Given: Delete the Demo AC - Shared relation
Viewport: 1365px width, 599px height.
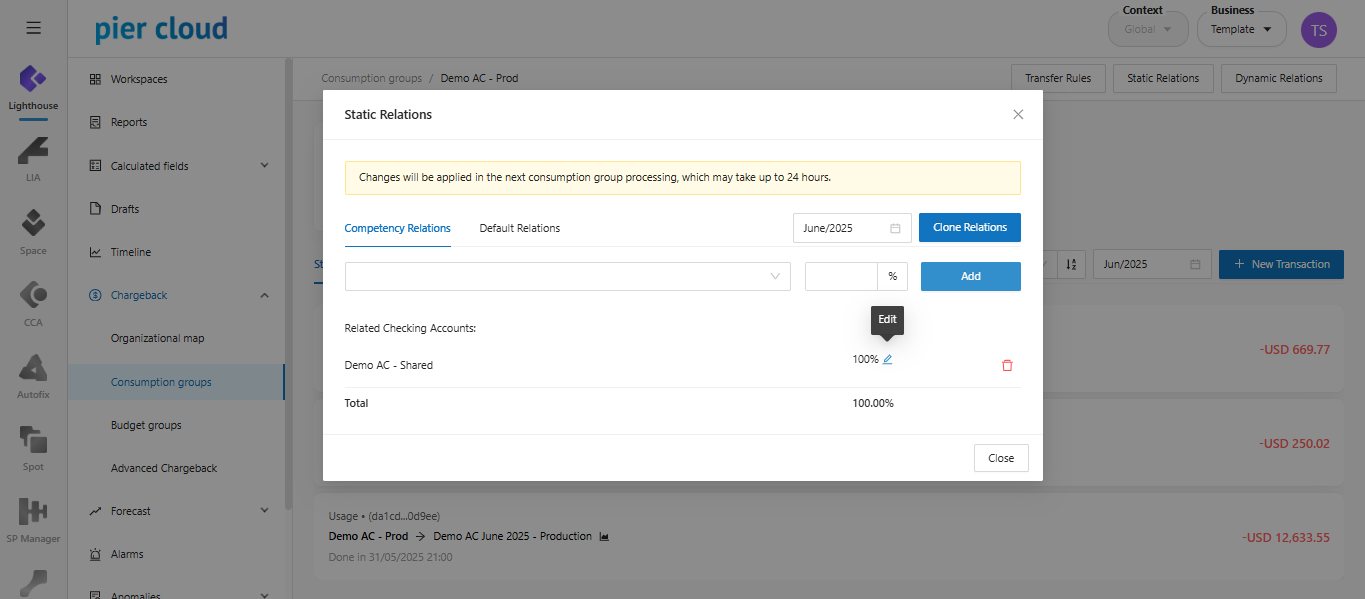Looking at the screenshot, I should pyautogui.click(x=1007, y=366).
